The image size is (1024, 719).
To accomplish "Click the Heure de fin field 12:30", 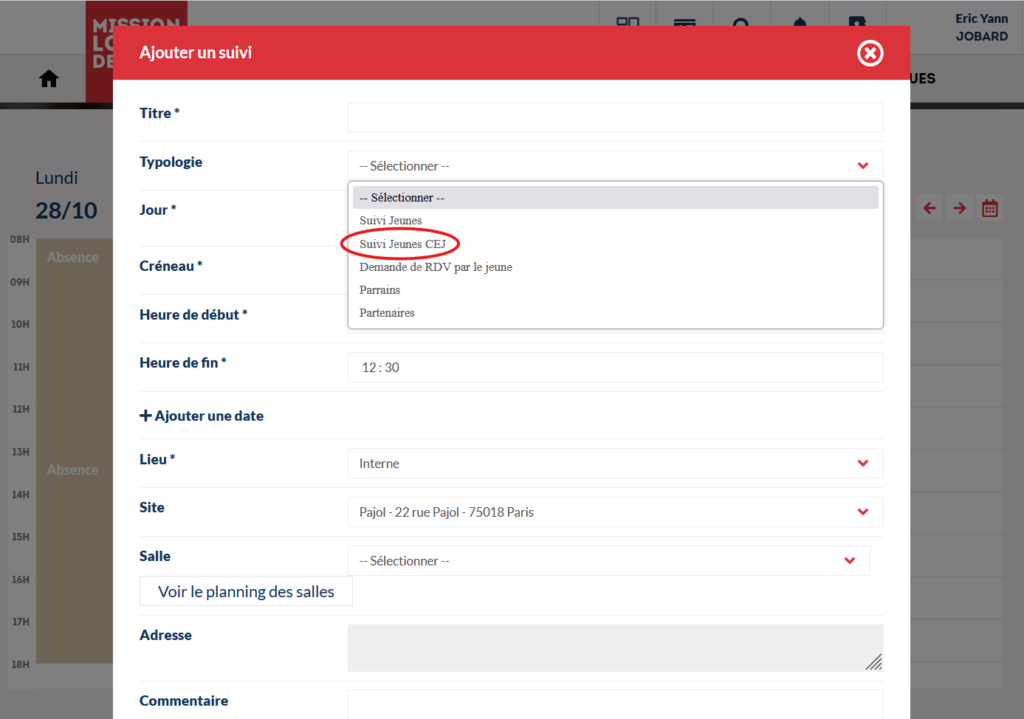I will point(615,367).
